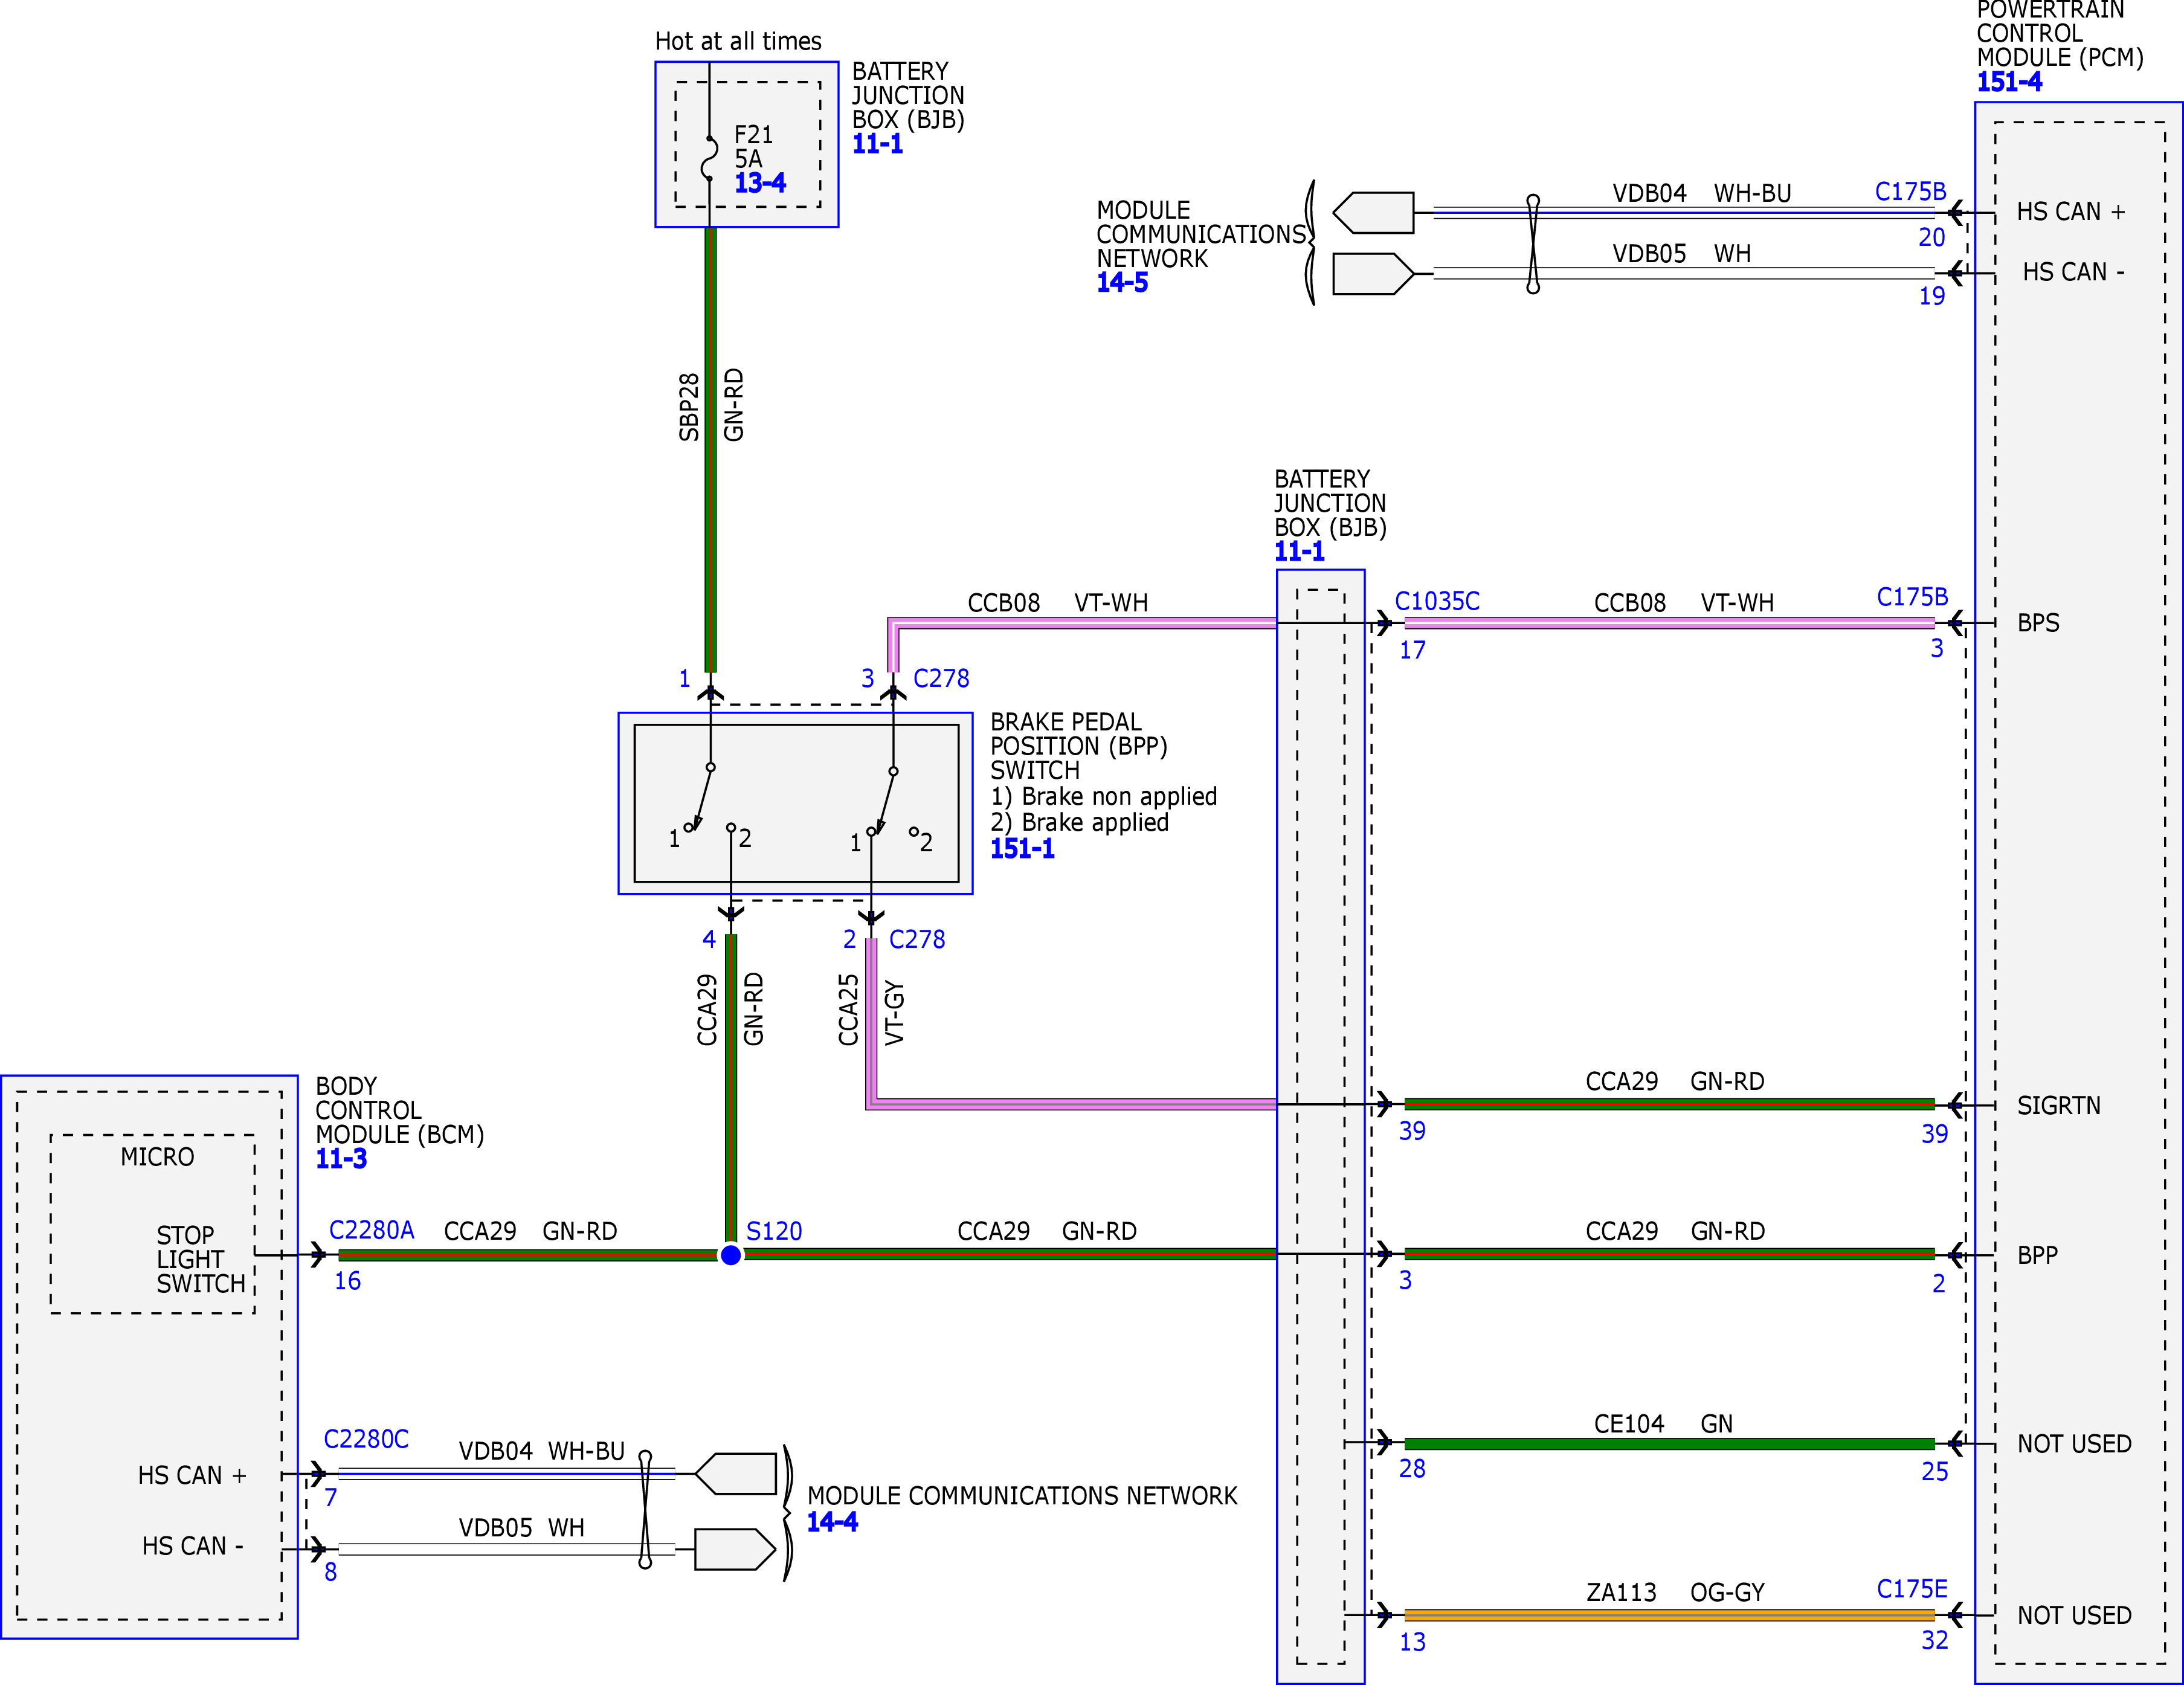Click the MICRO label inside the BCM
This screenshot has width=2184, height=1685.
[157, 1157]
